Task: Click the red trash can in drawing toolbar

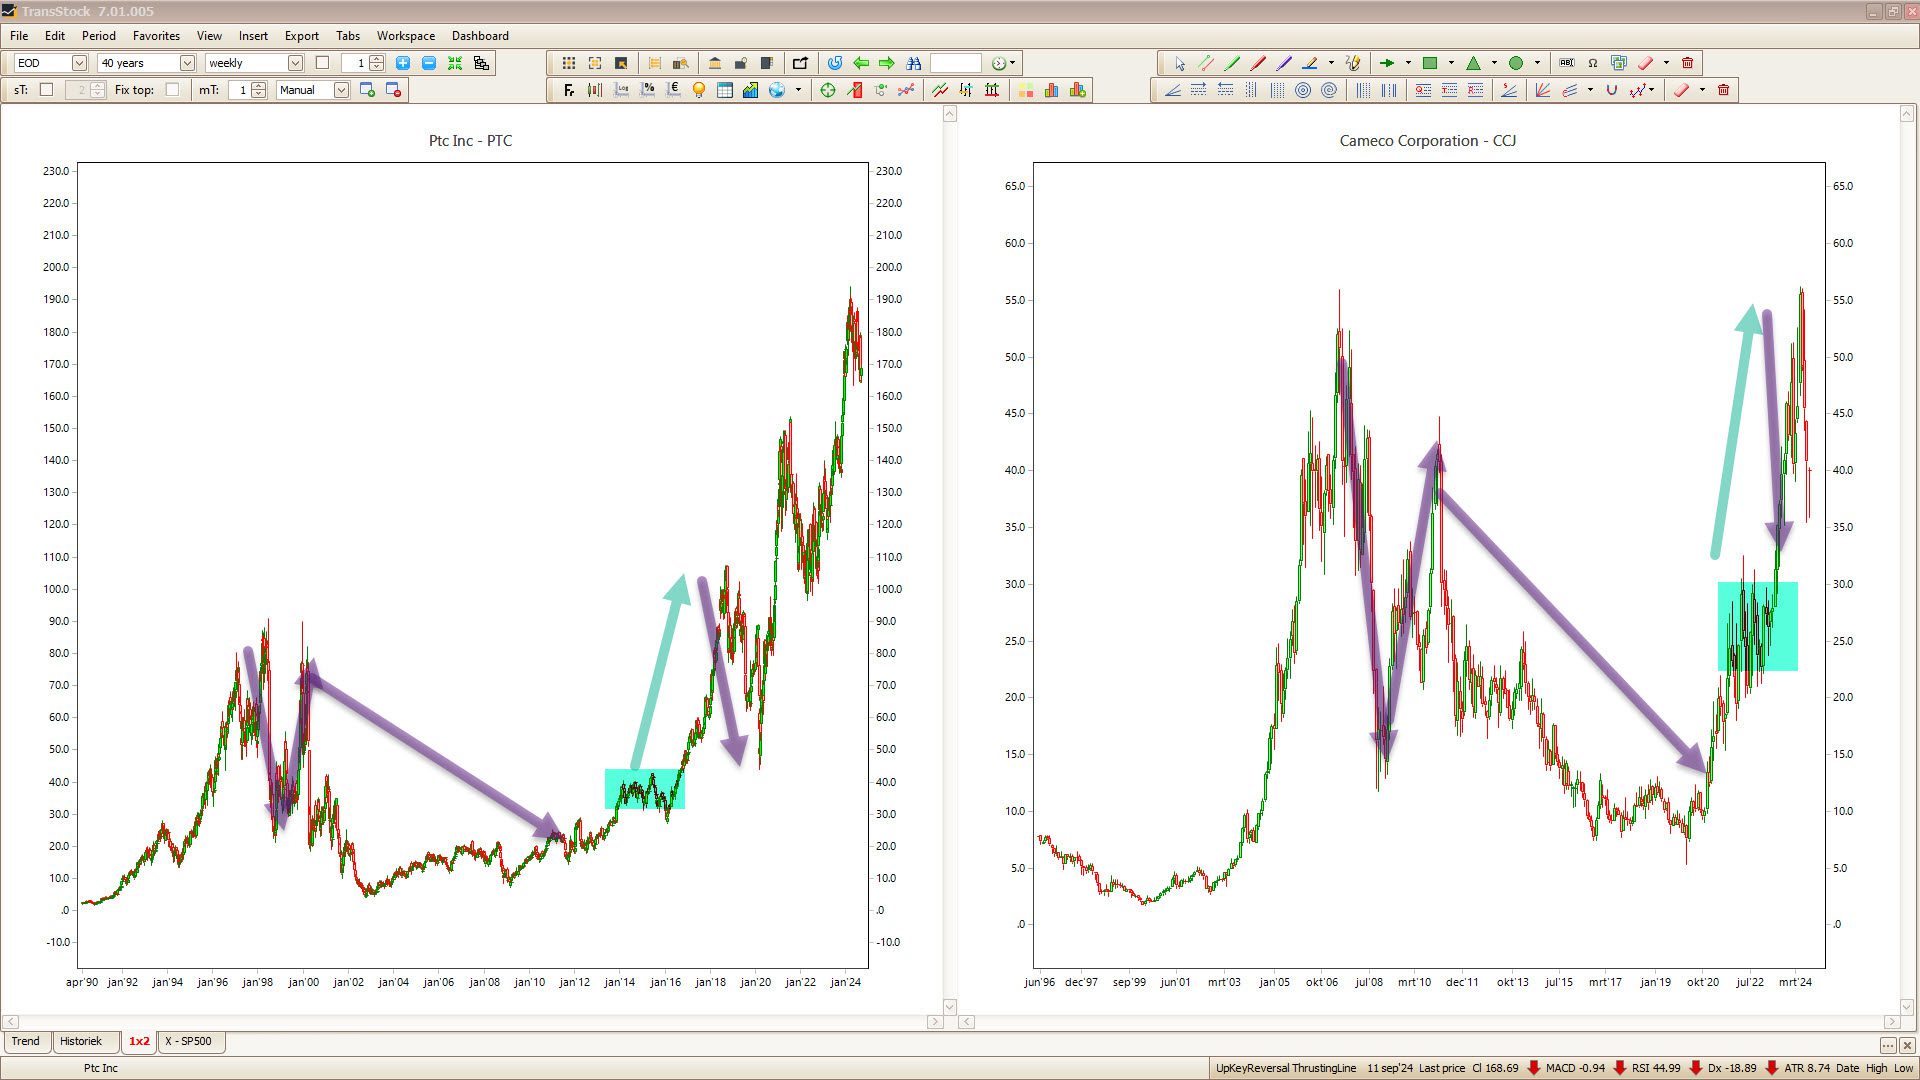Action: coord(1688,63)
